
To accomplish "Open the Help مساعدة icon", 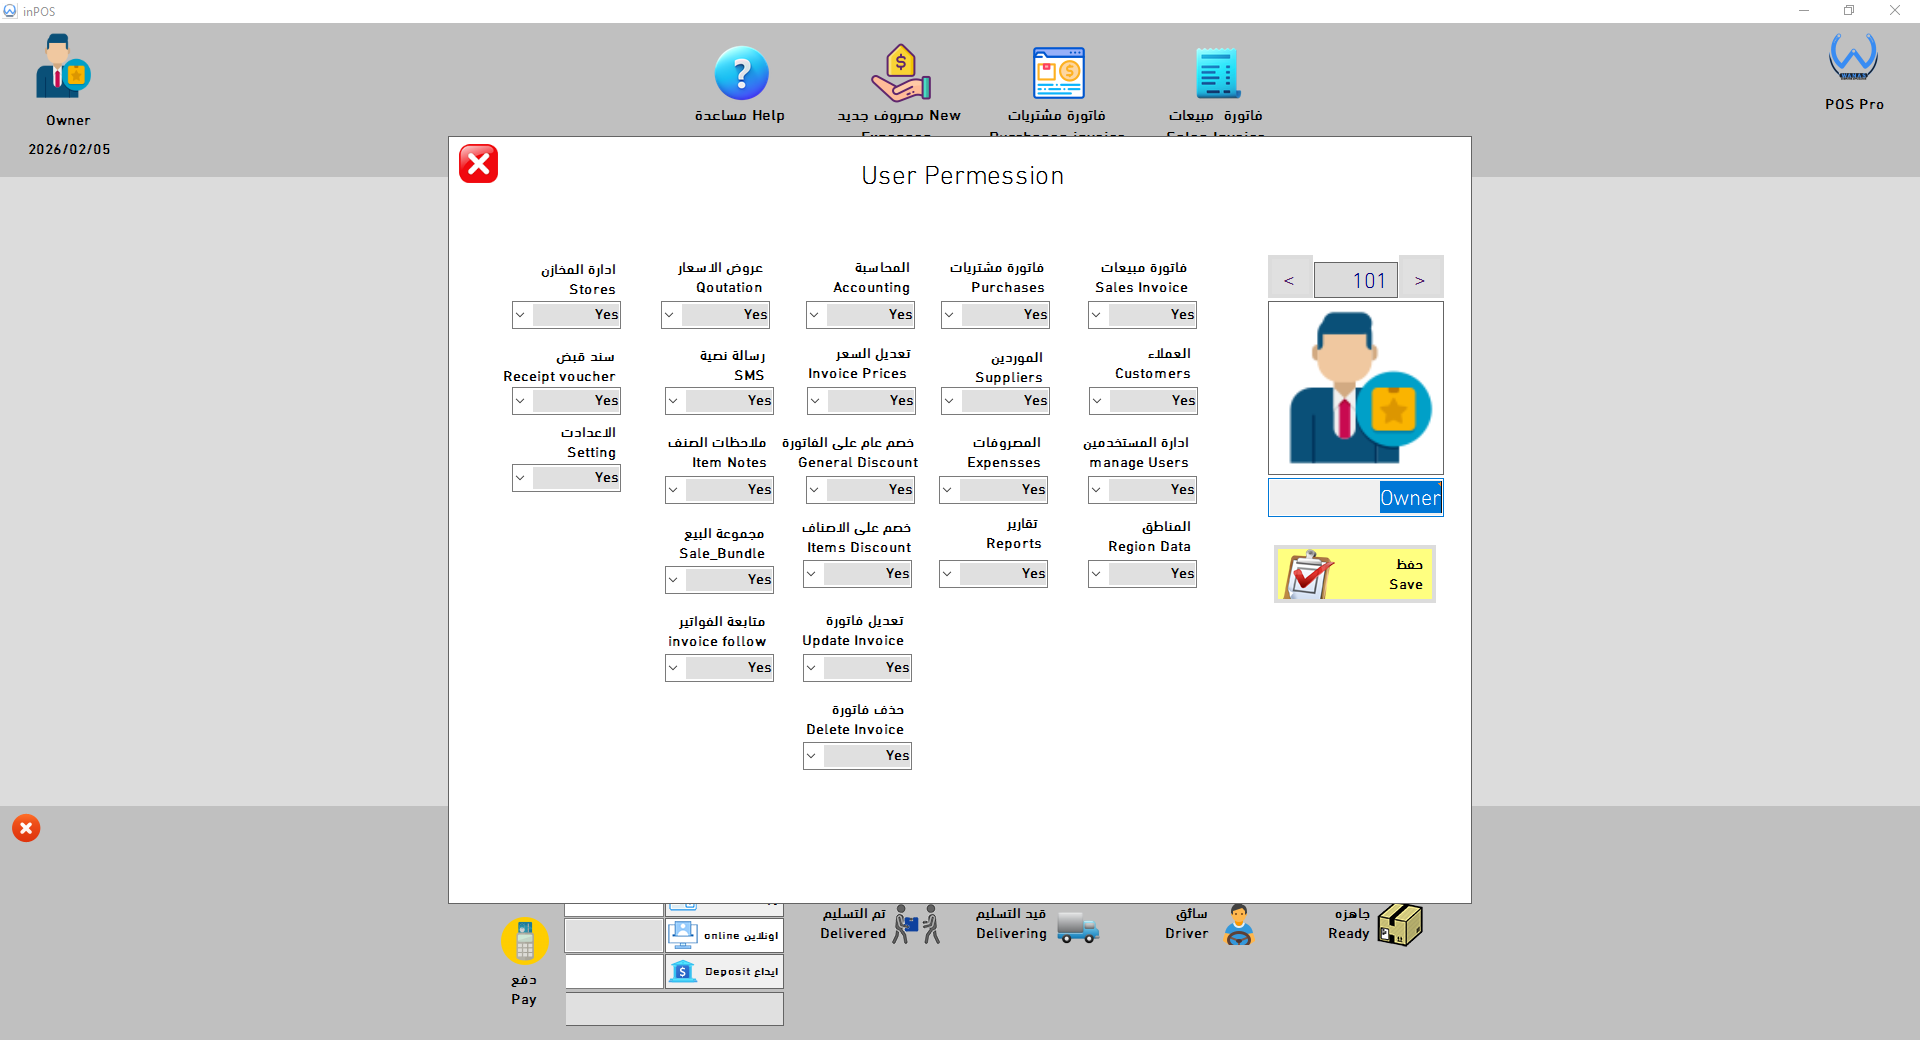I will [741, 73].
